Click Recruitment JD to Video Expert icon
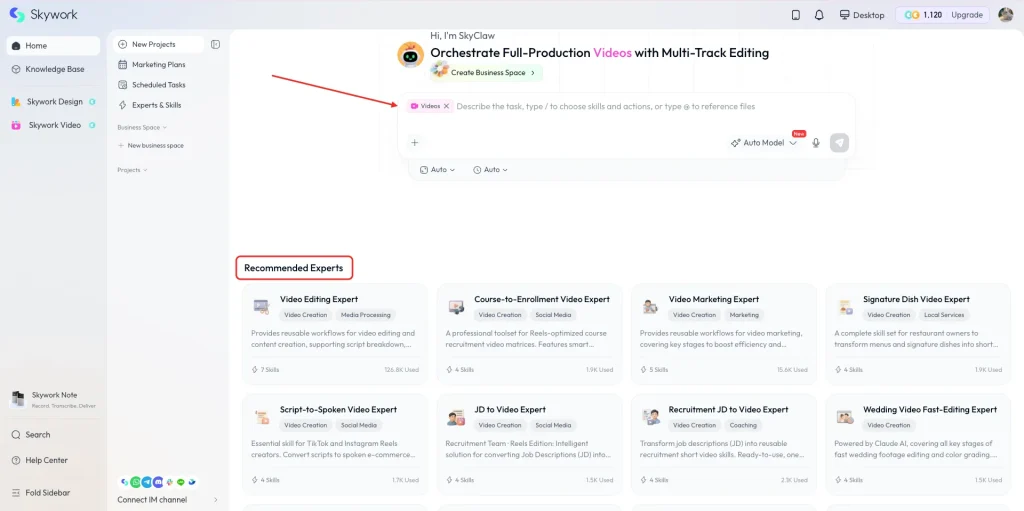This screenshot has width=1024, height=511. (650, 416)
